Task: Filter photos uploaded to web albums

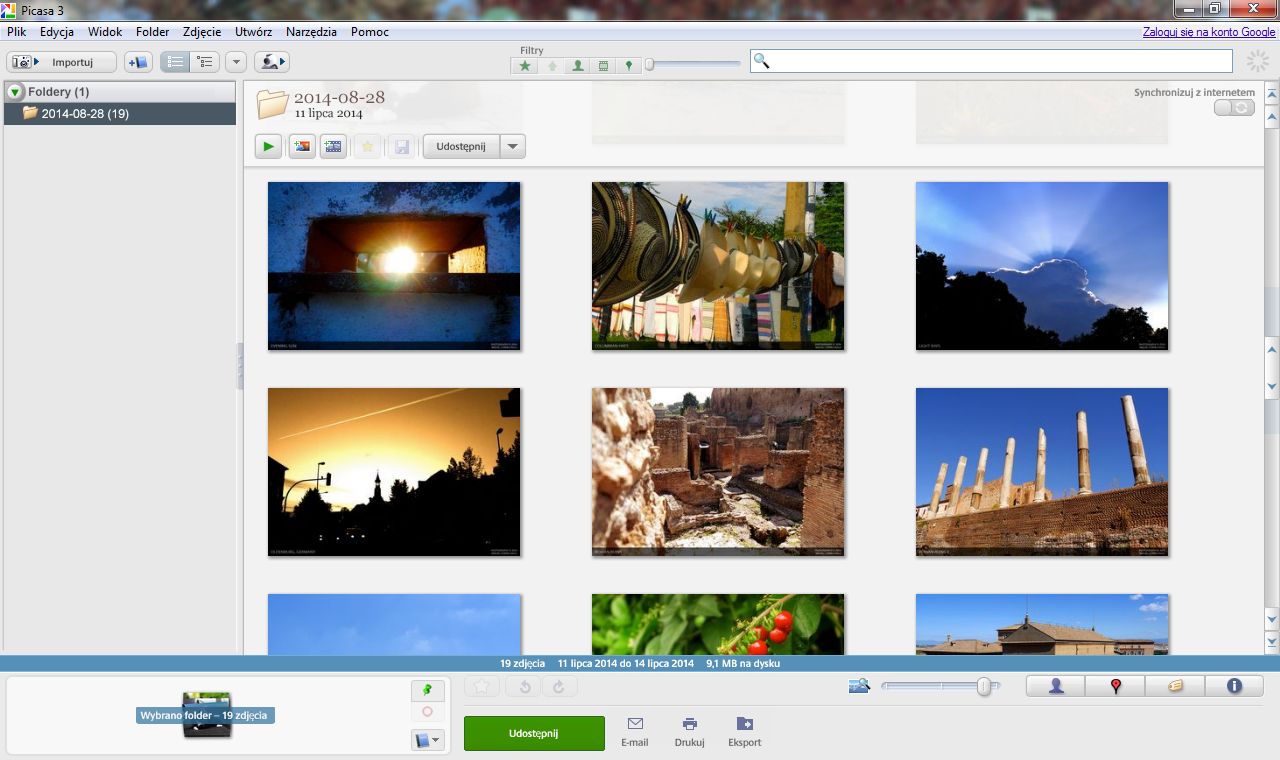Action: point(551,66)
